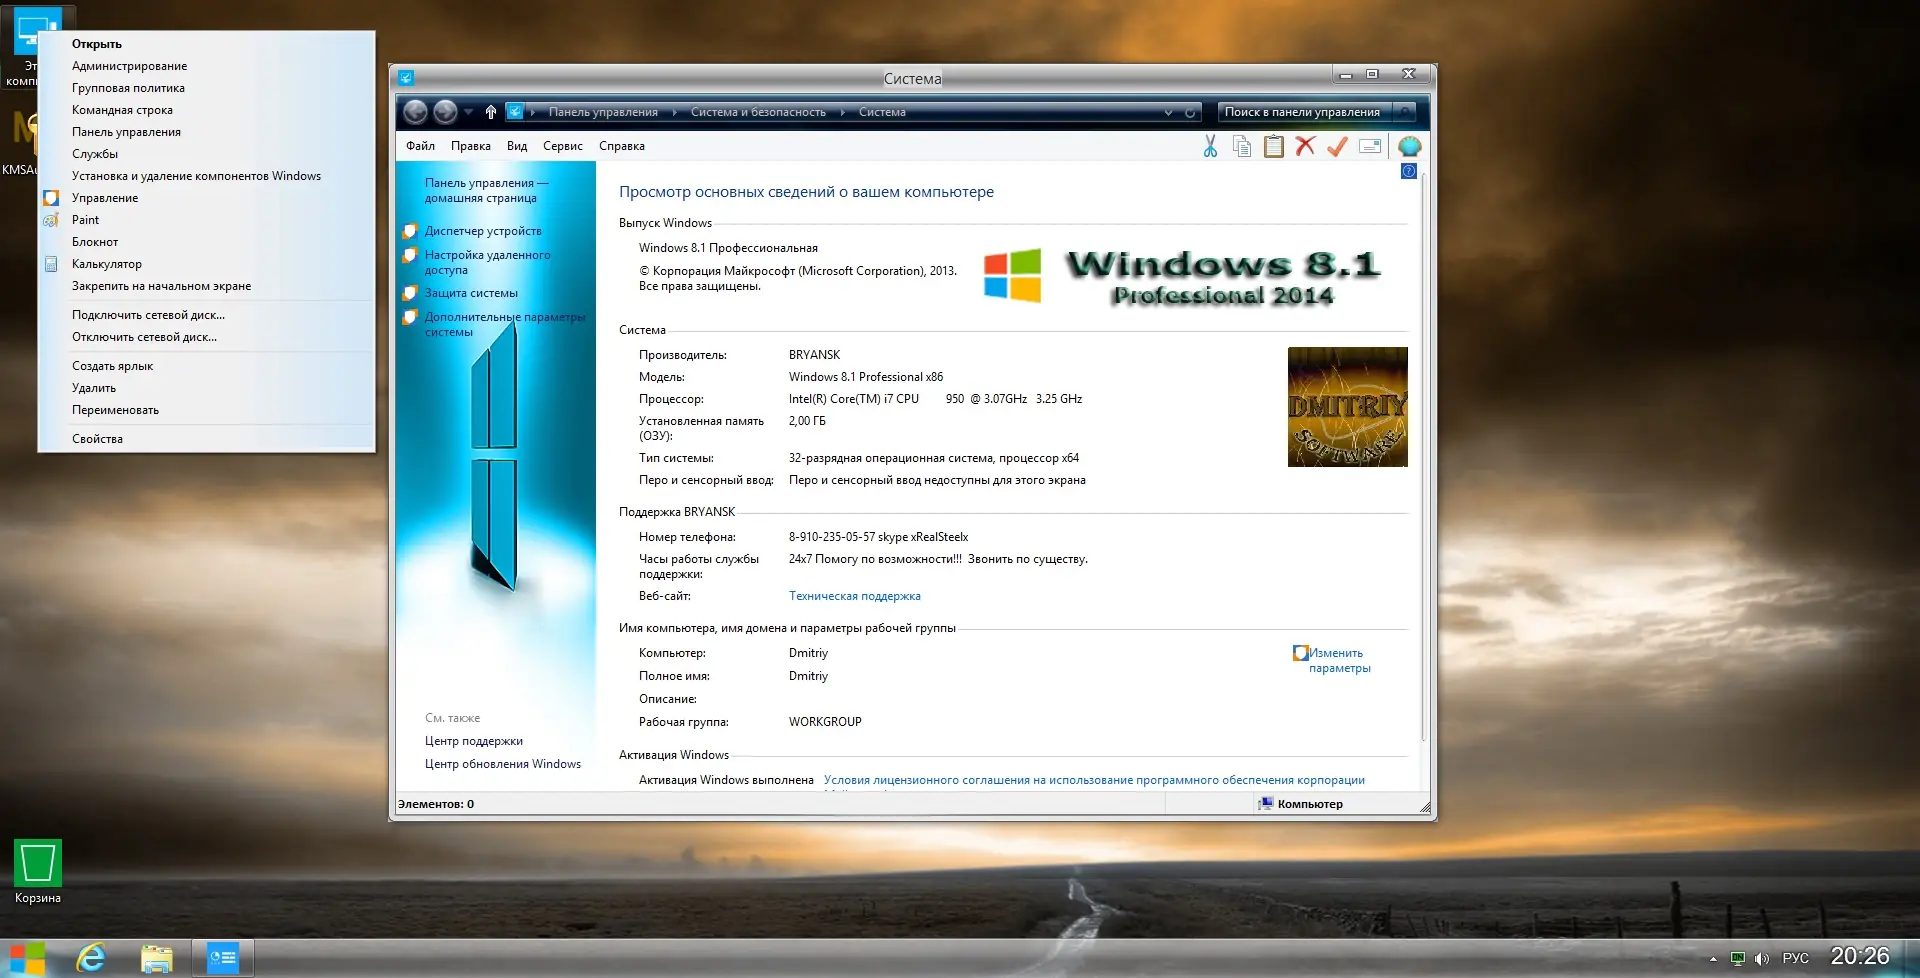Click Панель управления breadcrumb segment
1920x978 pixels.
pos(603,113)
